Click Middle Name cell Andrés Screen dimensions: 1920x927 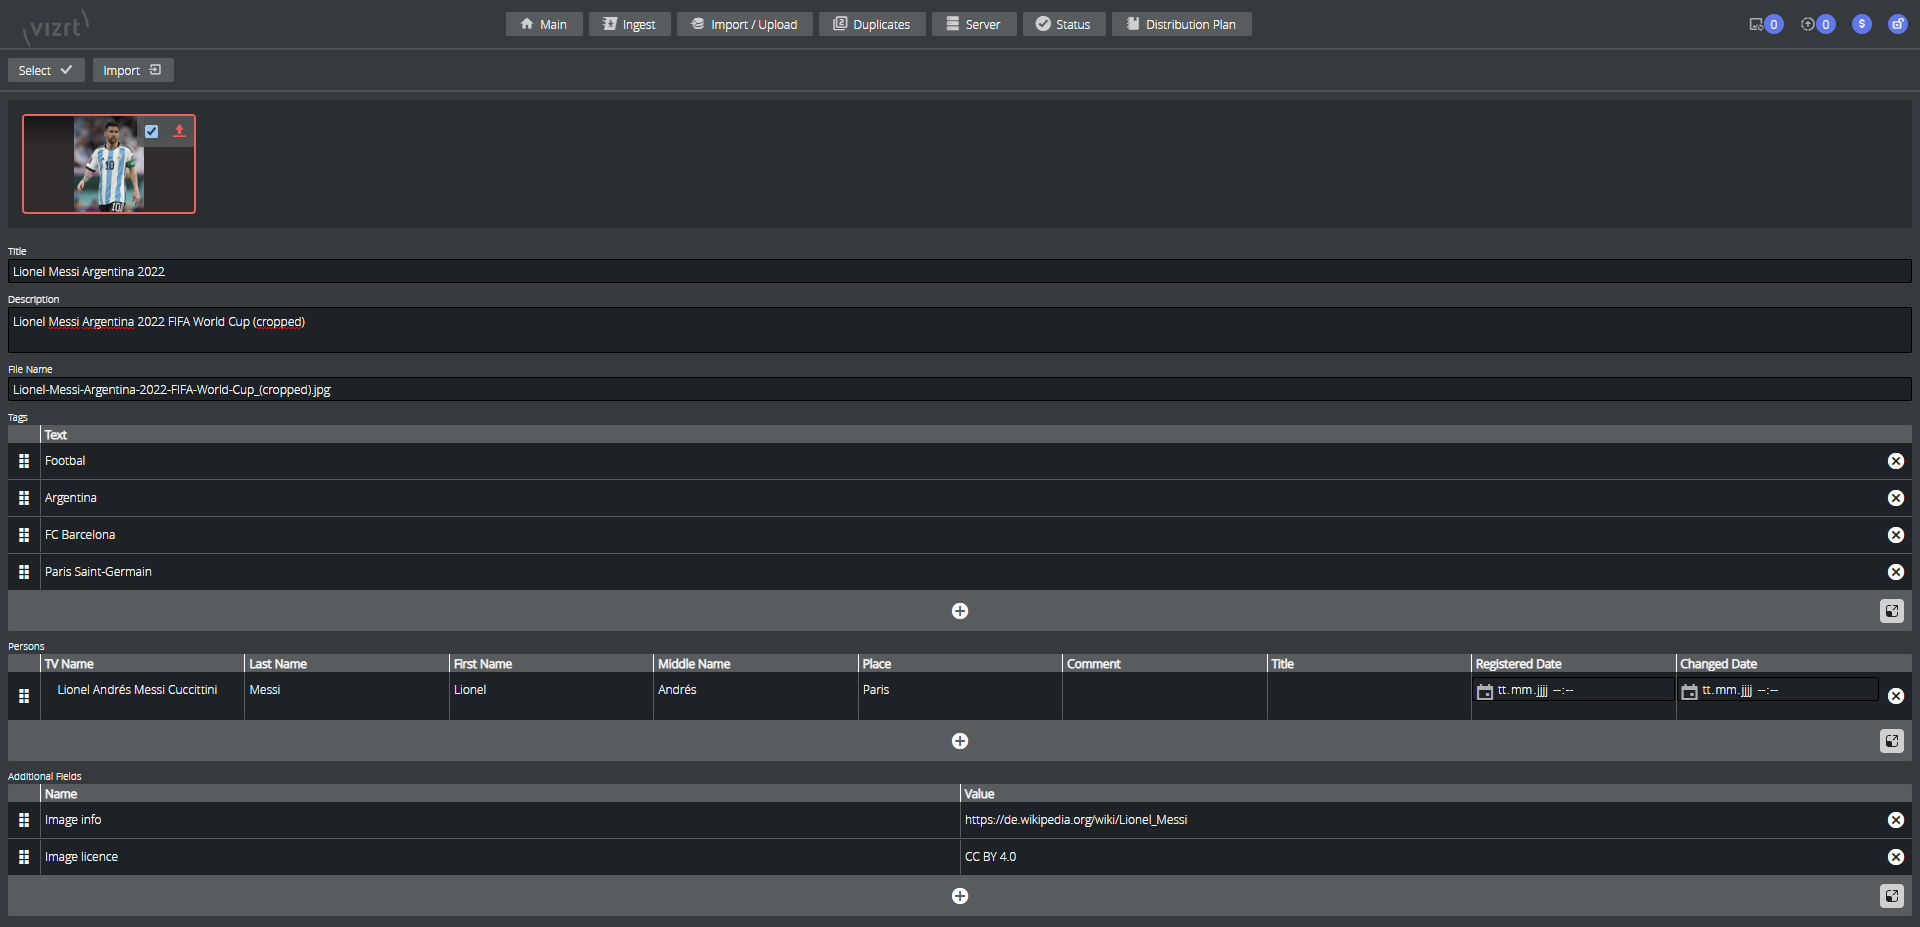click(x=756, y=695)
